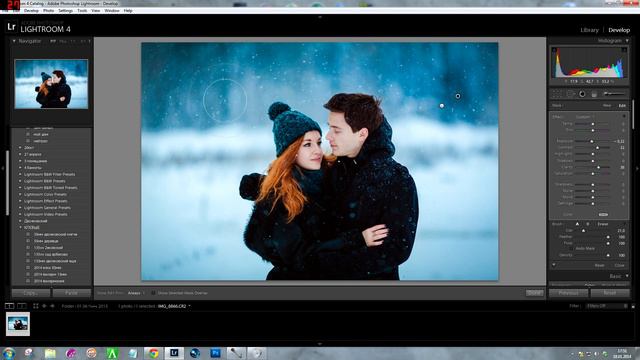Adjust the Exposure slider
640x360 pixels.
593,141
